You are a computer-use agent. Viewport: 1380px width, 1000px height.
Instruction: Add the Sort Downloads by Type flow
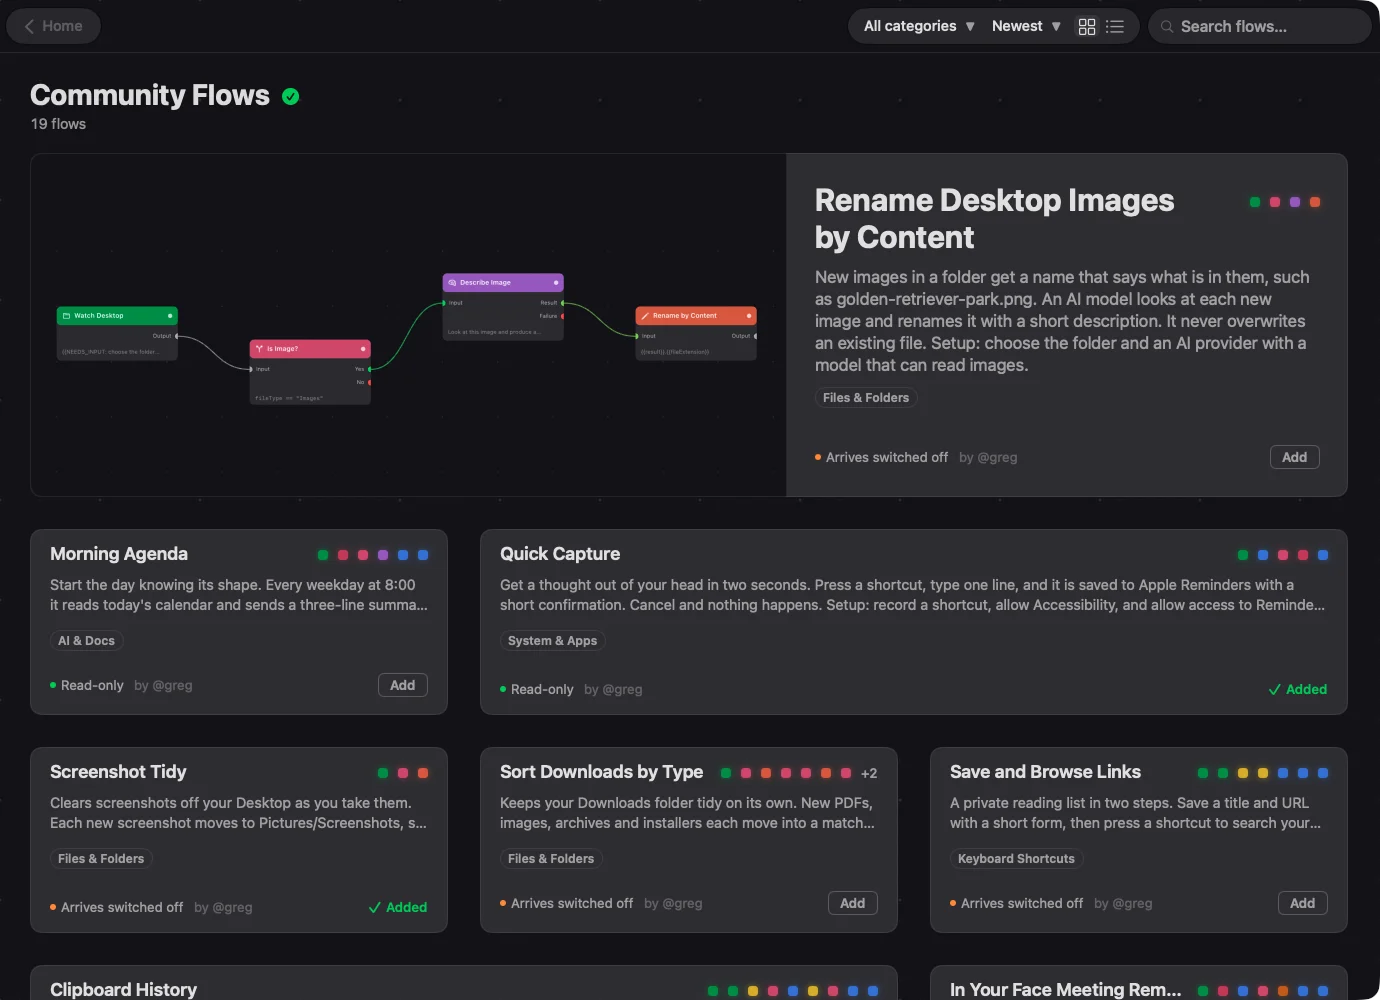853,903
